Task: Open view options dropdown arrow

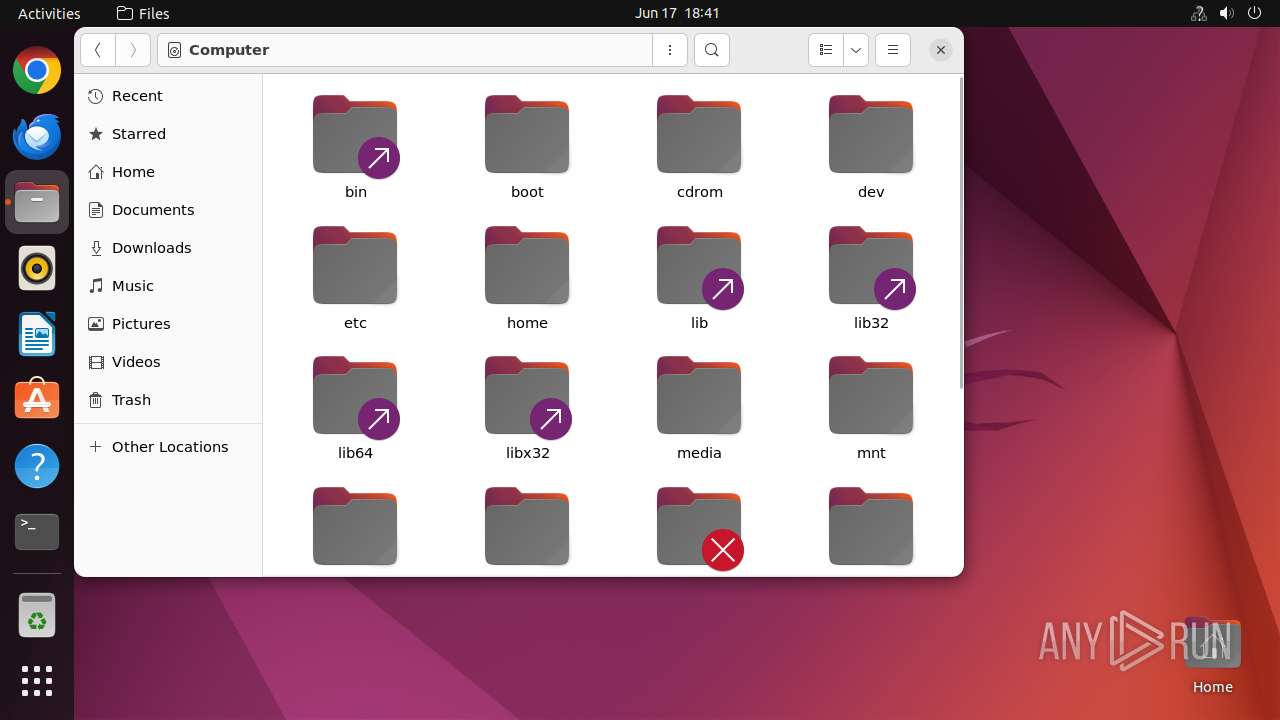Action: point(856,50)
